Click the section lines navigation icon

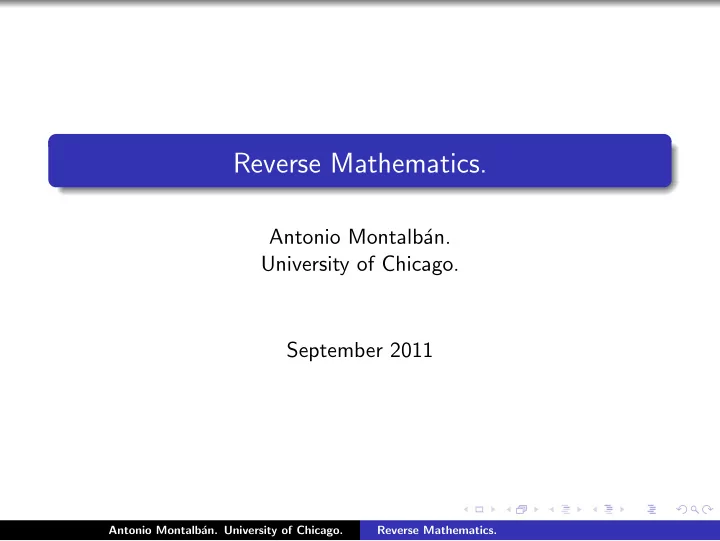point(608,509)
